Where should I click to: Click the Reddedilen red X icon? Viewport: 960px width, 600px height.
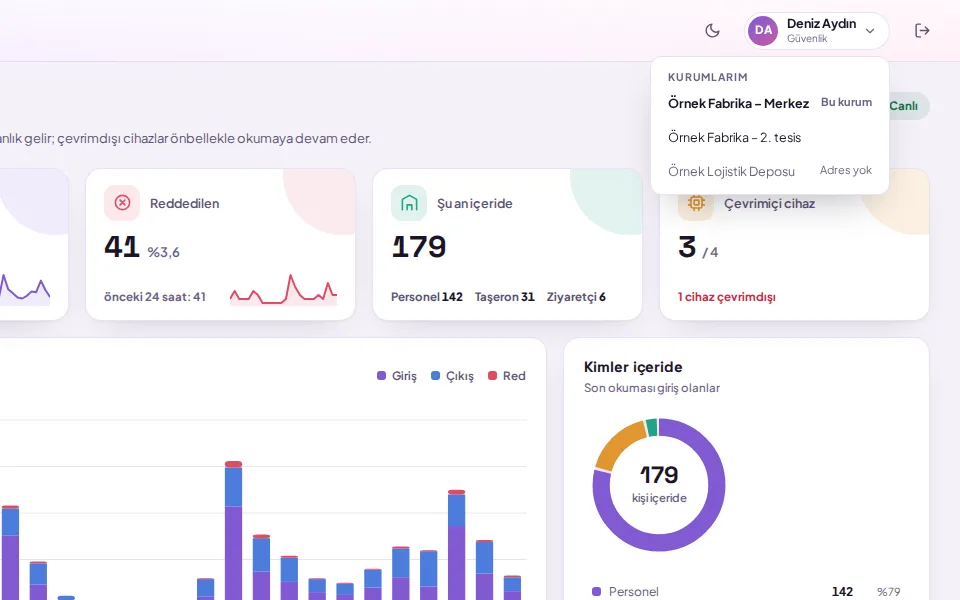click(x=122, y=203)
